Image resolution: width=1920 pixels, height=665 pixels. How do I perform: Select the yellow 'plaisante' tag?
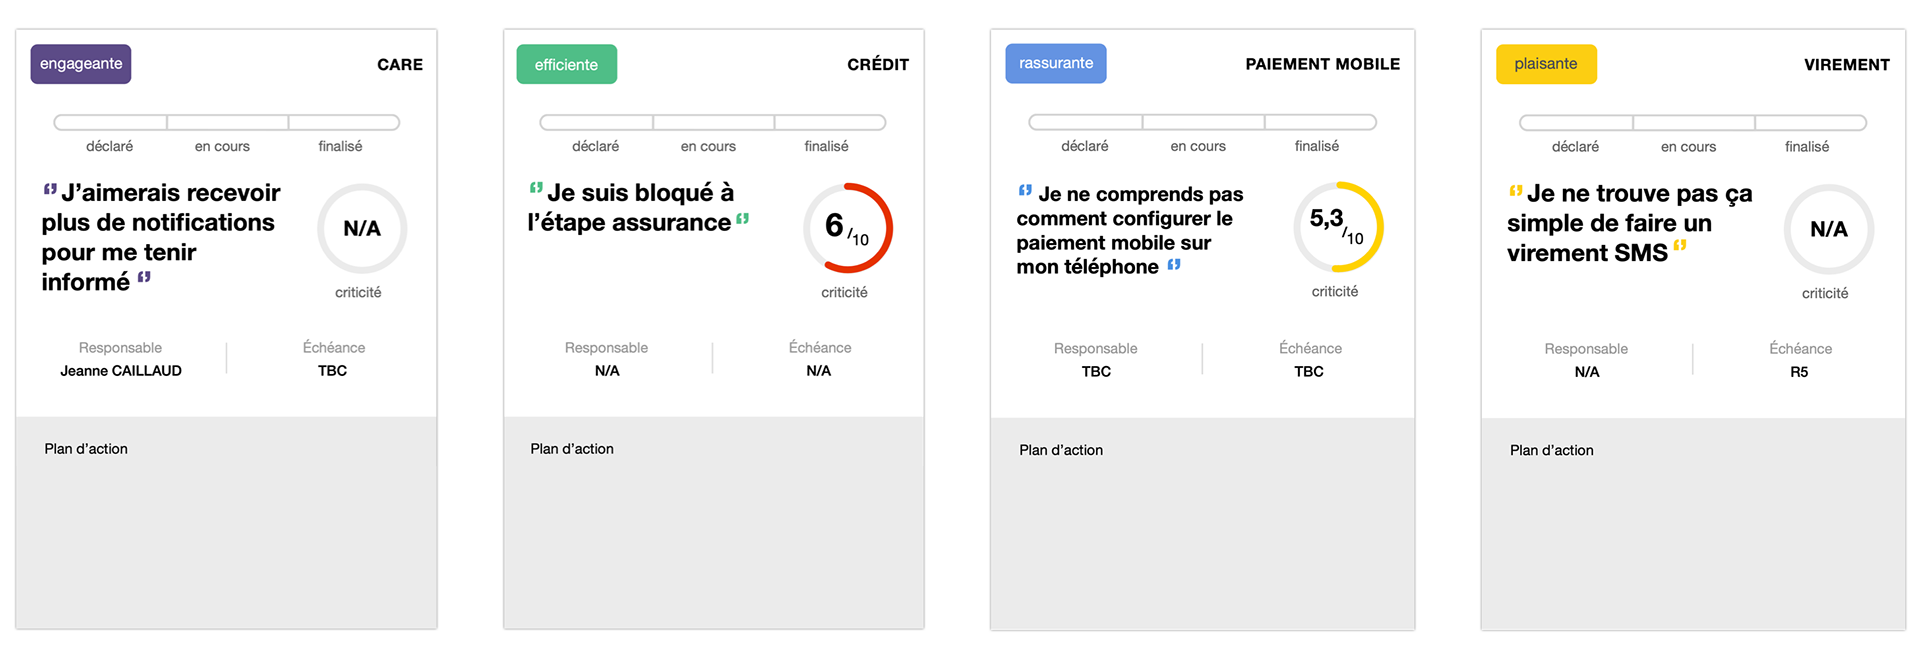[x=1546, y=64]
